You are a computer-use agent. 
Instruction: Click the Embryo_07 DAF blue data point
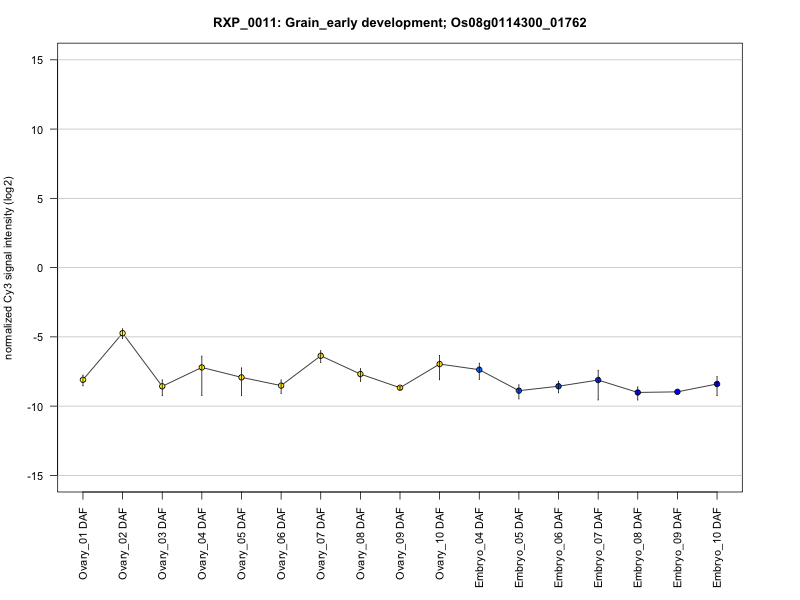[598, 380]
